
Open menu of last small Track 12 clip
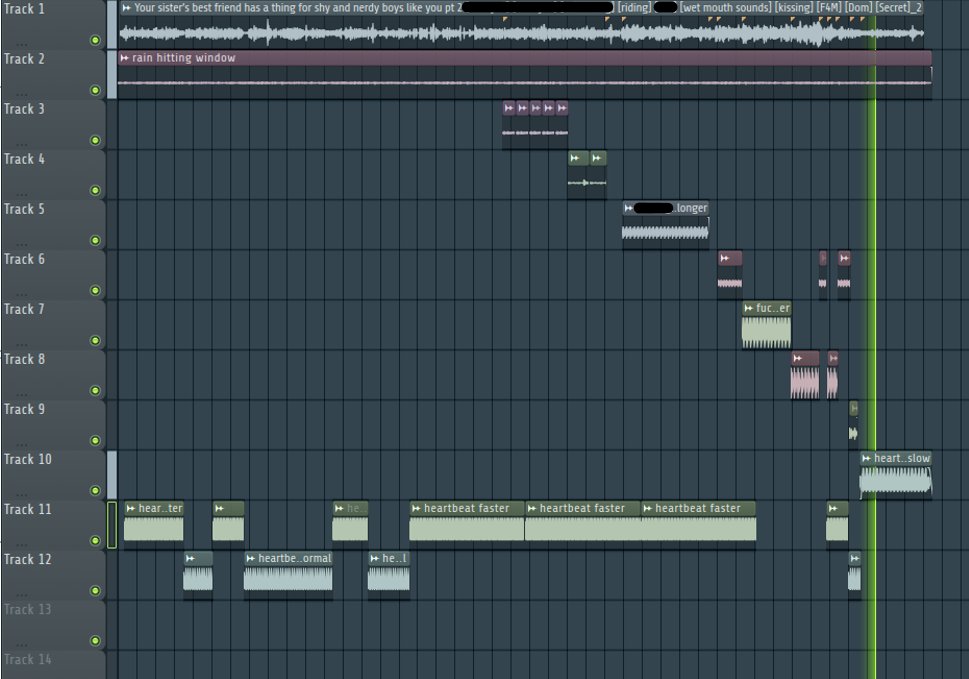point(854,559)
